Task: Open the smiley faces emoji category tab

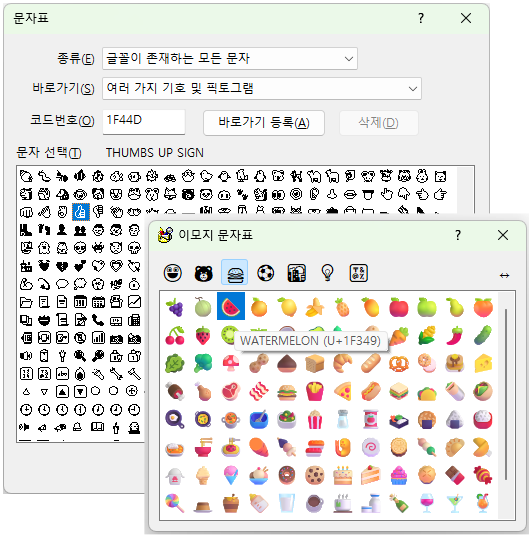Action: click(x=173, y=273)
